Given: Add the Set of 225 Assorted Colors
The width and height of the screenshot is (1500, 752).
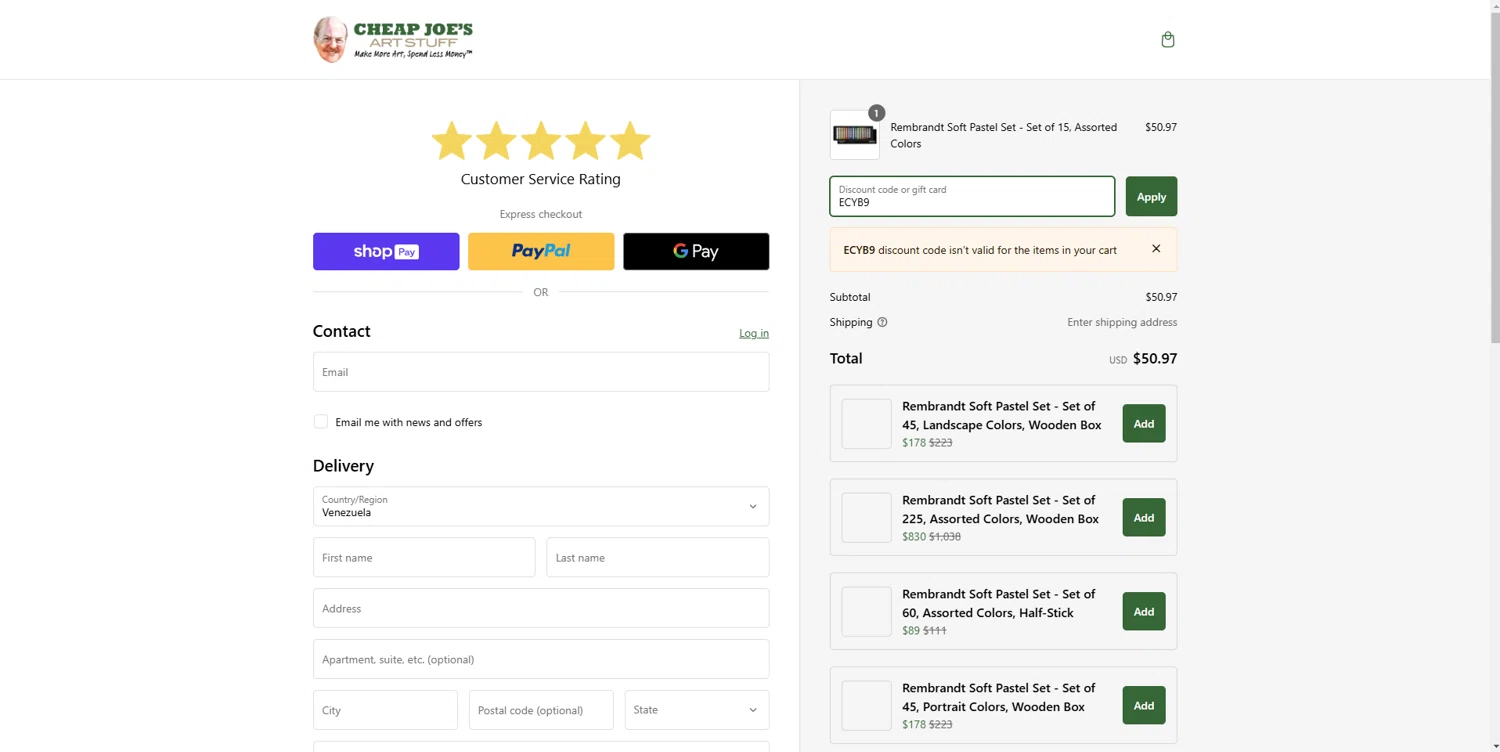Looking at the screenshot, I should [x=1144, y=518].
